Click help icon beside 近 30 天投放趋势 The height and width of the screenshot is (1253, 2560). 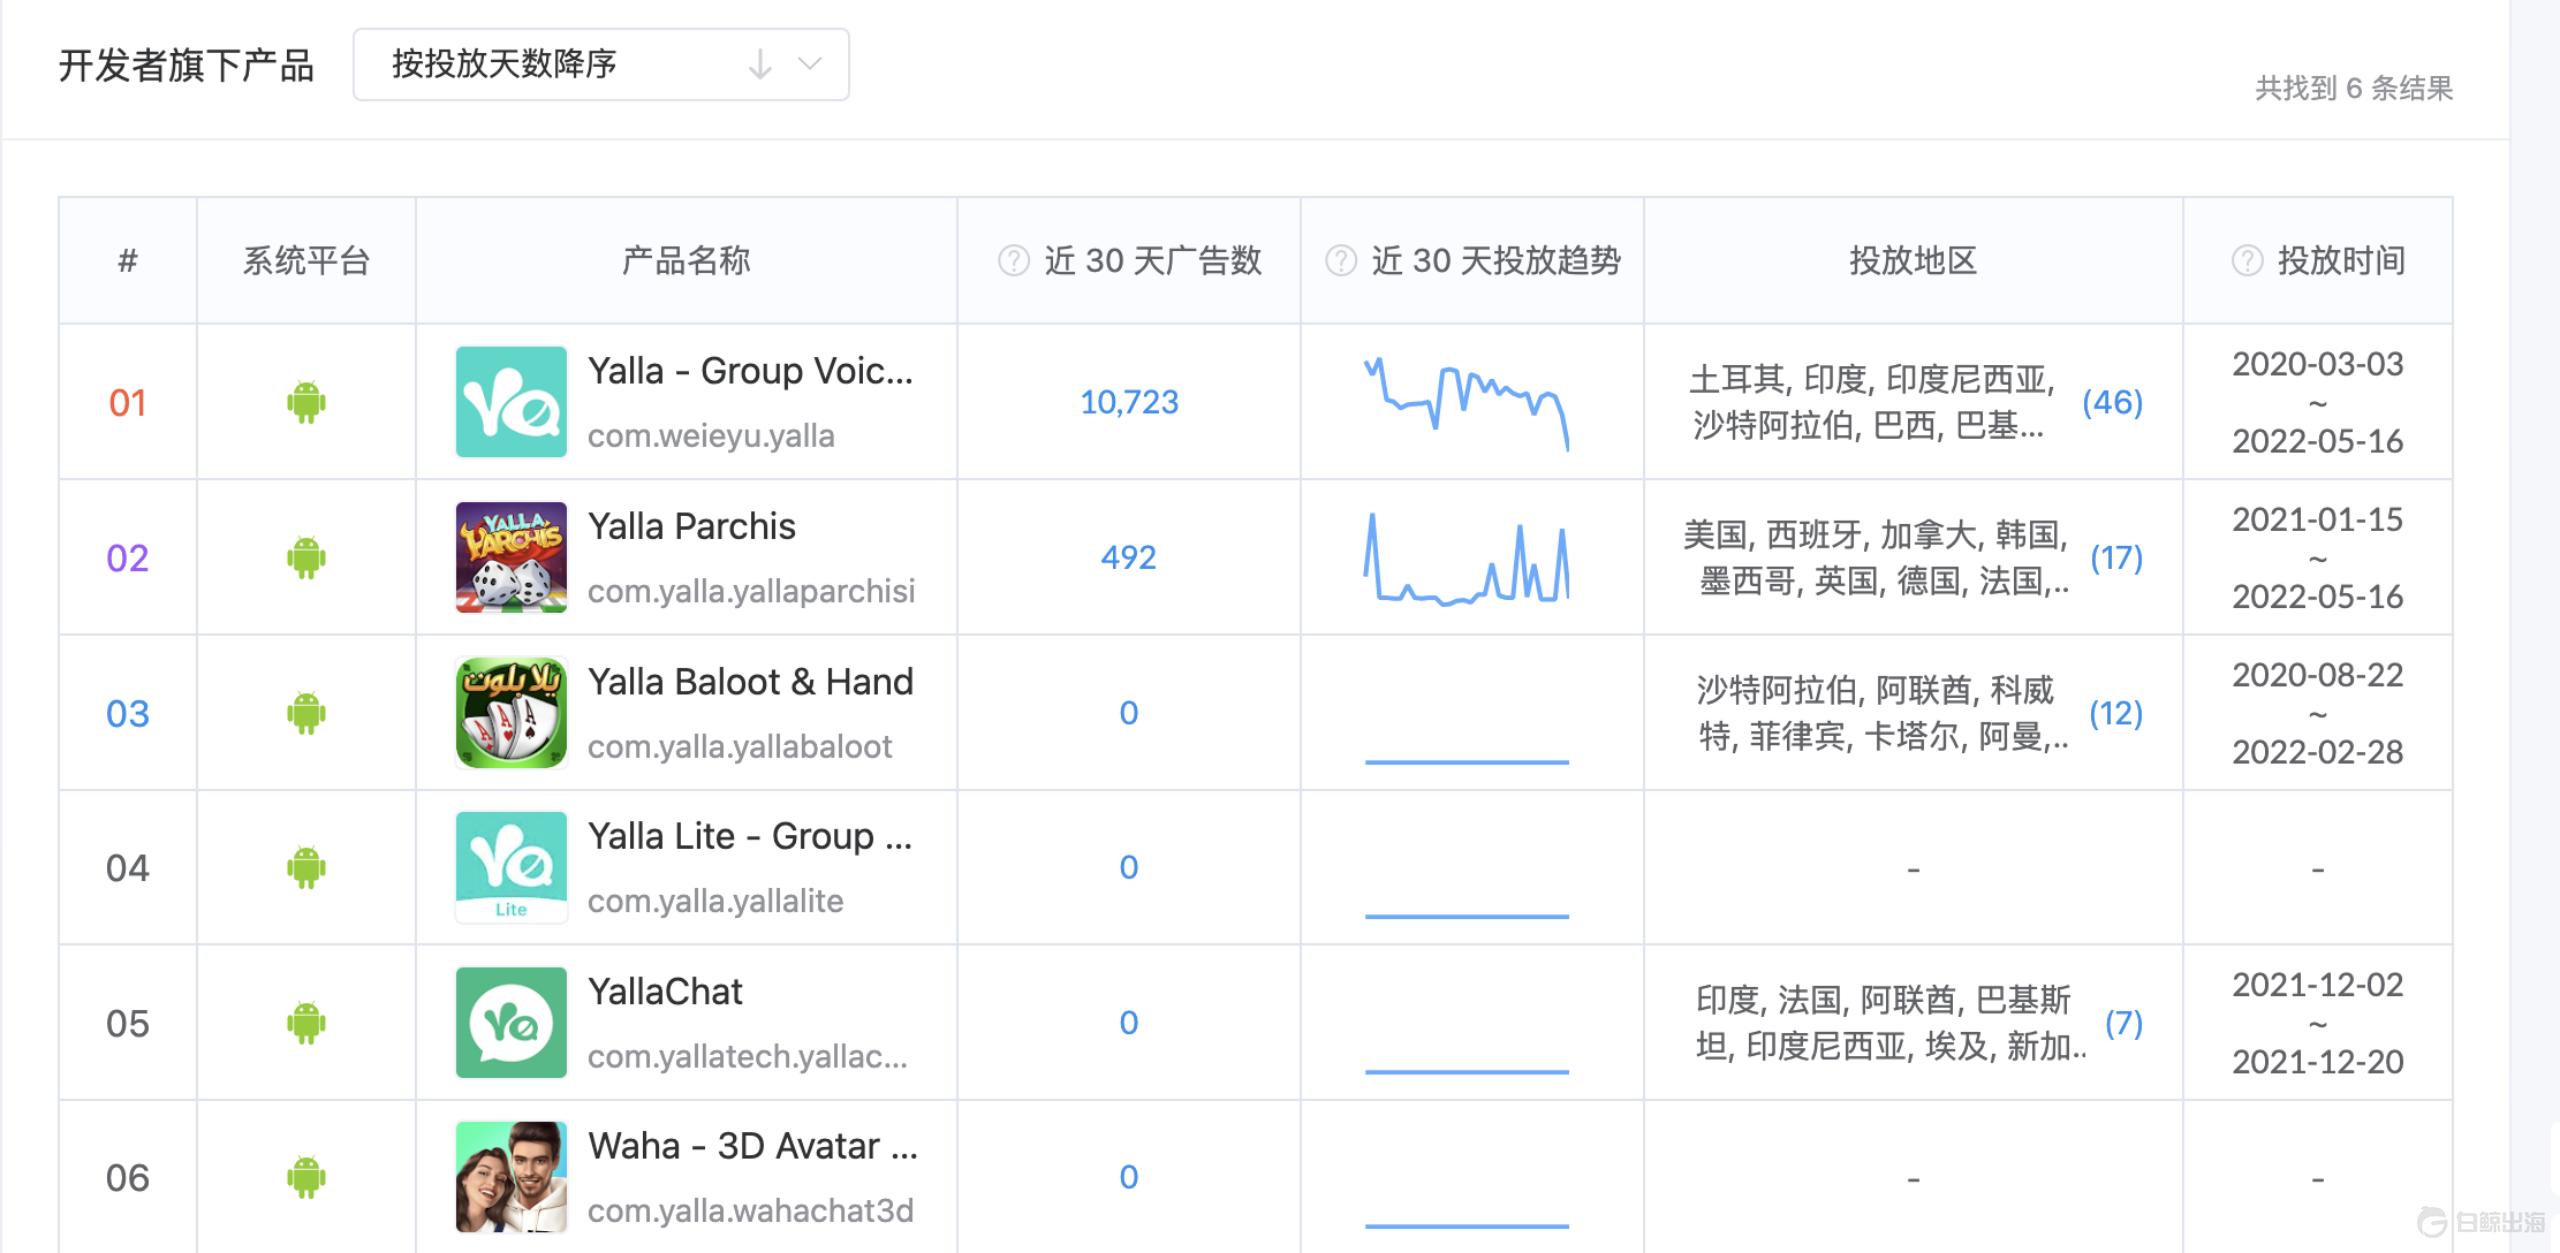(1340, 261)
